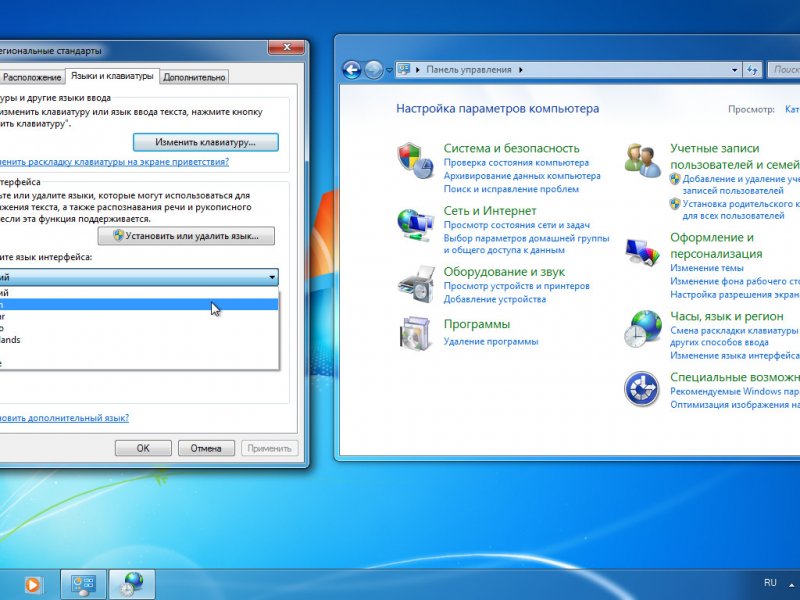Click the Forward arrow in Control Panel
This screenshot has width=800, height=600.
[373, 69]
